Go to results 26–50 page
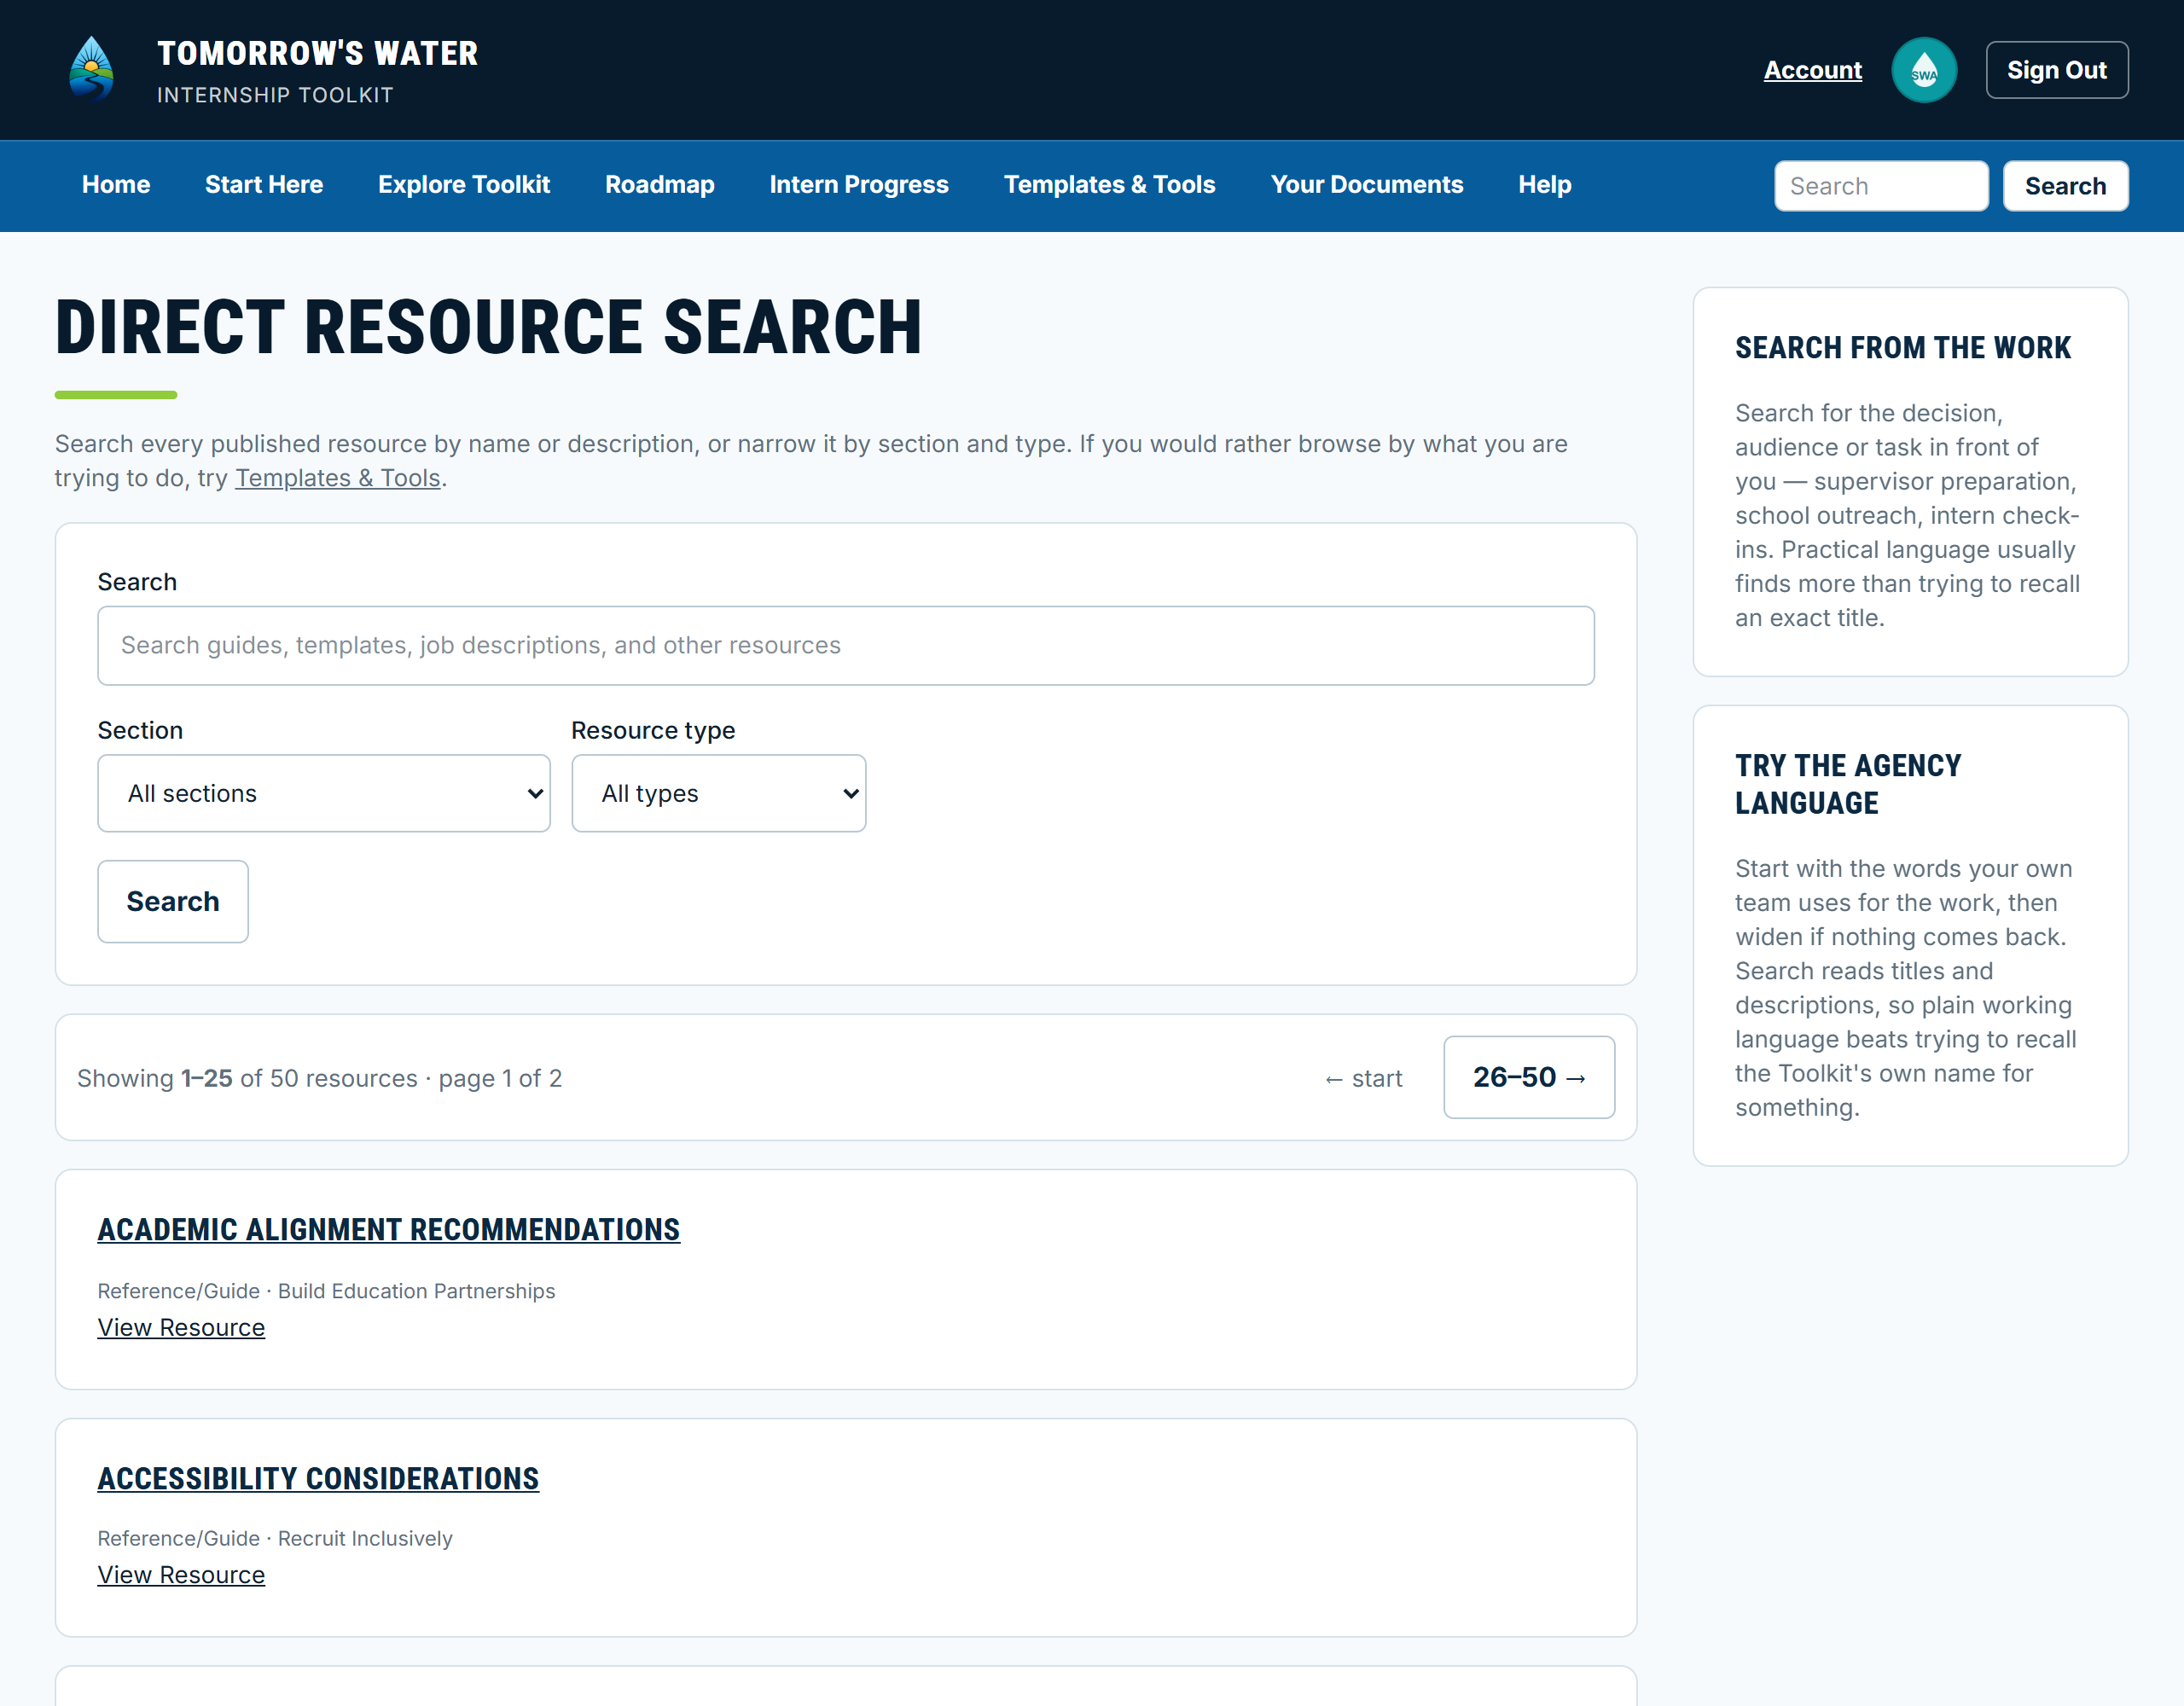 point(1529,1077)
